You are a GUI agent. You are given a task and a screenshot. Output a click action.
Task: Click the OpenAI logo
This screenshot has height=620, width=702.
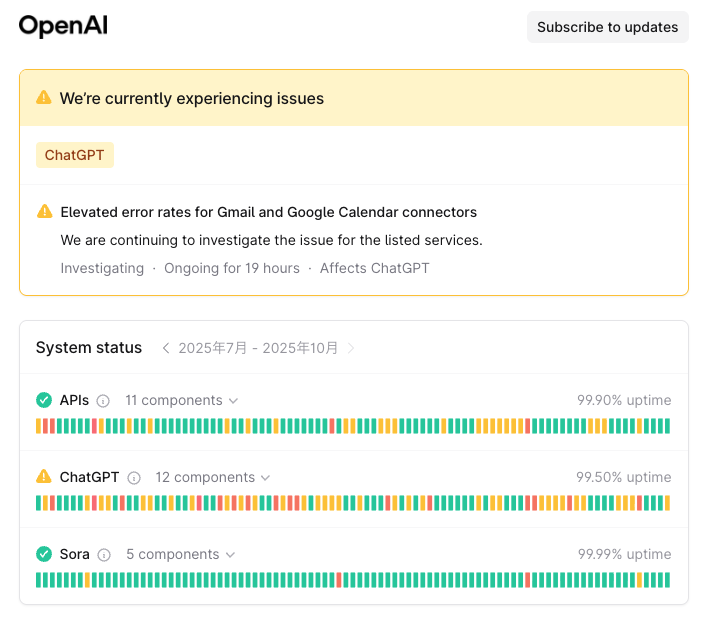tap(63, 27)
